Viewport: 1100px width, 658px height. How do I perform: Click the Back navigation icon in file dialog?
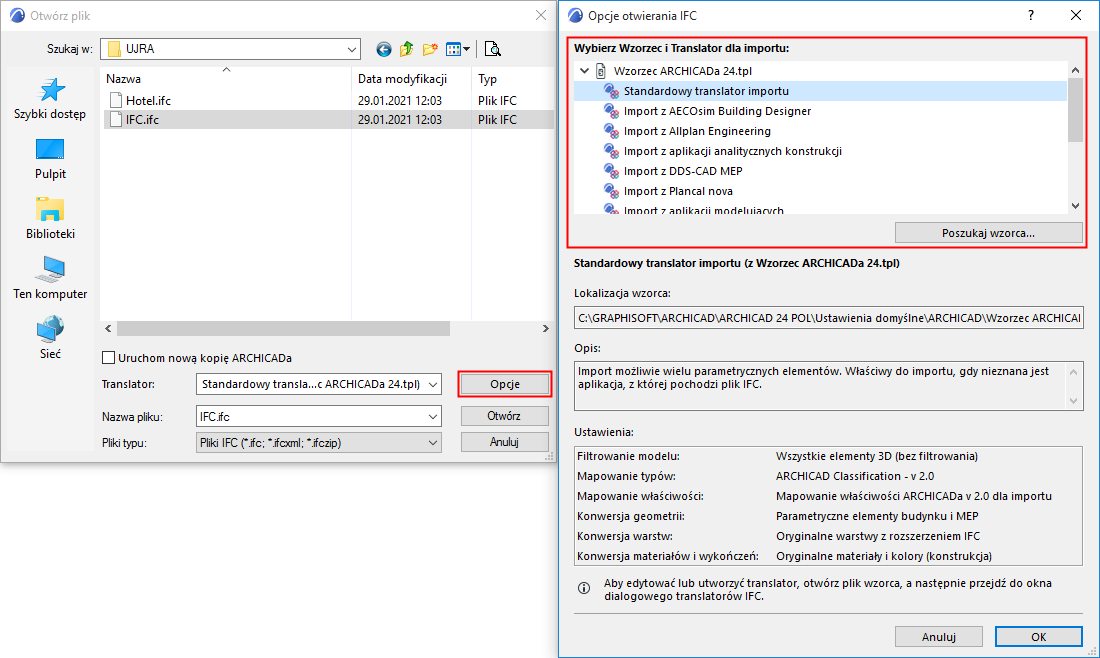coord(384,49)
